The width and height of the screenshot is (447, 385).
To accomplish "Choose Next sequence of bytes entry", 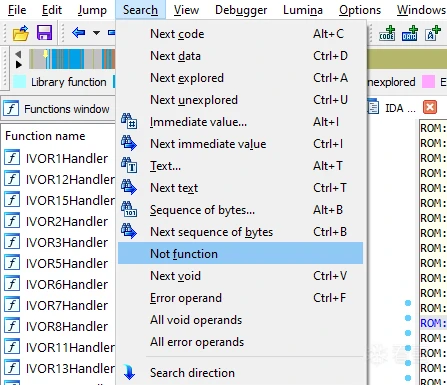I will (240, 232).
